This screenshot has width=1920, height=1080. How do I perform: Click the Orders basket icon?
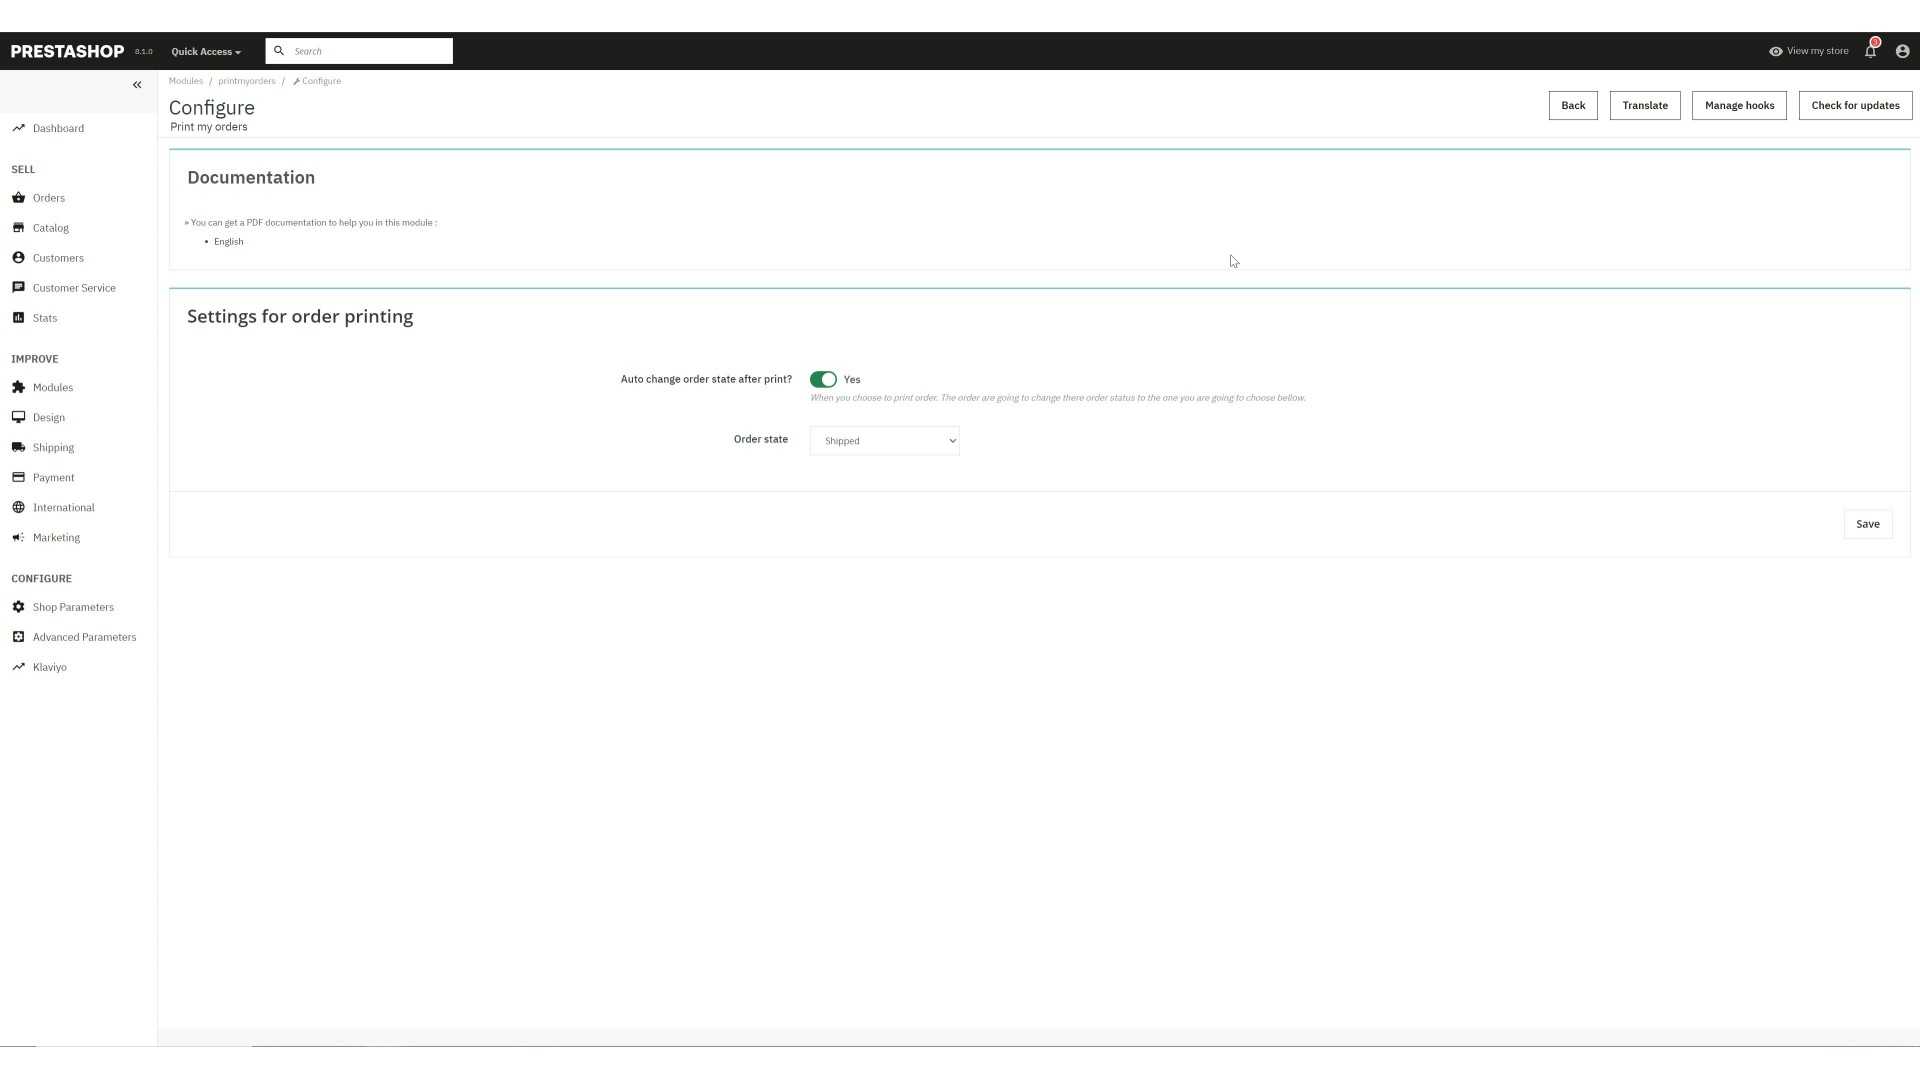(18, 198)
